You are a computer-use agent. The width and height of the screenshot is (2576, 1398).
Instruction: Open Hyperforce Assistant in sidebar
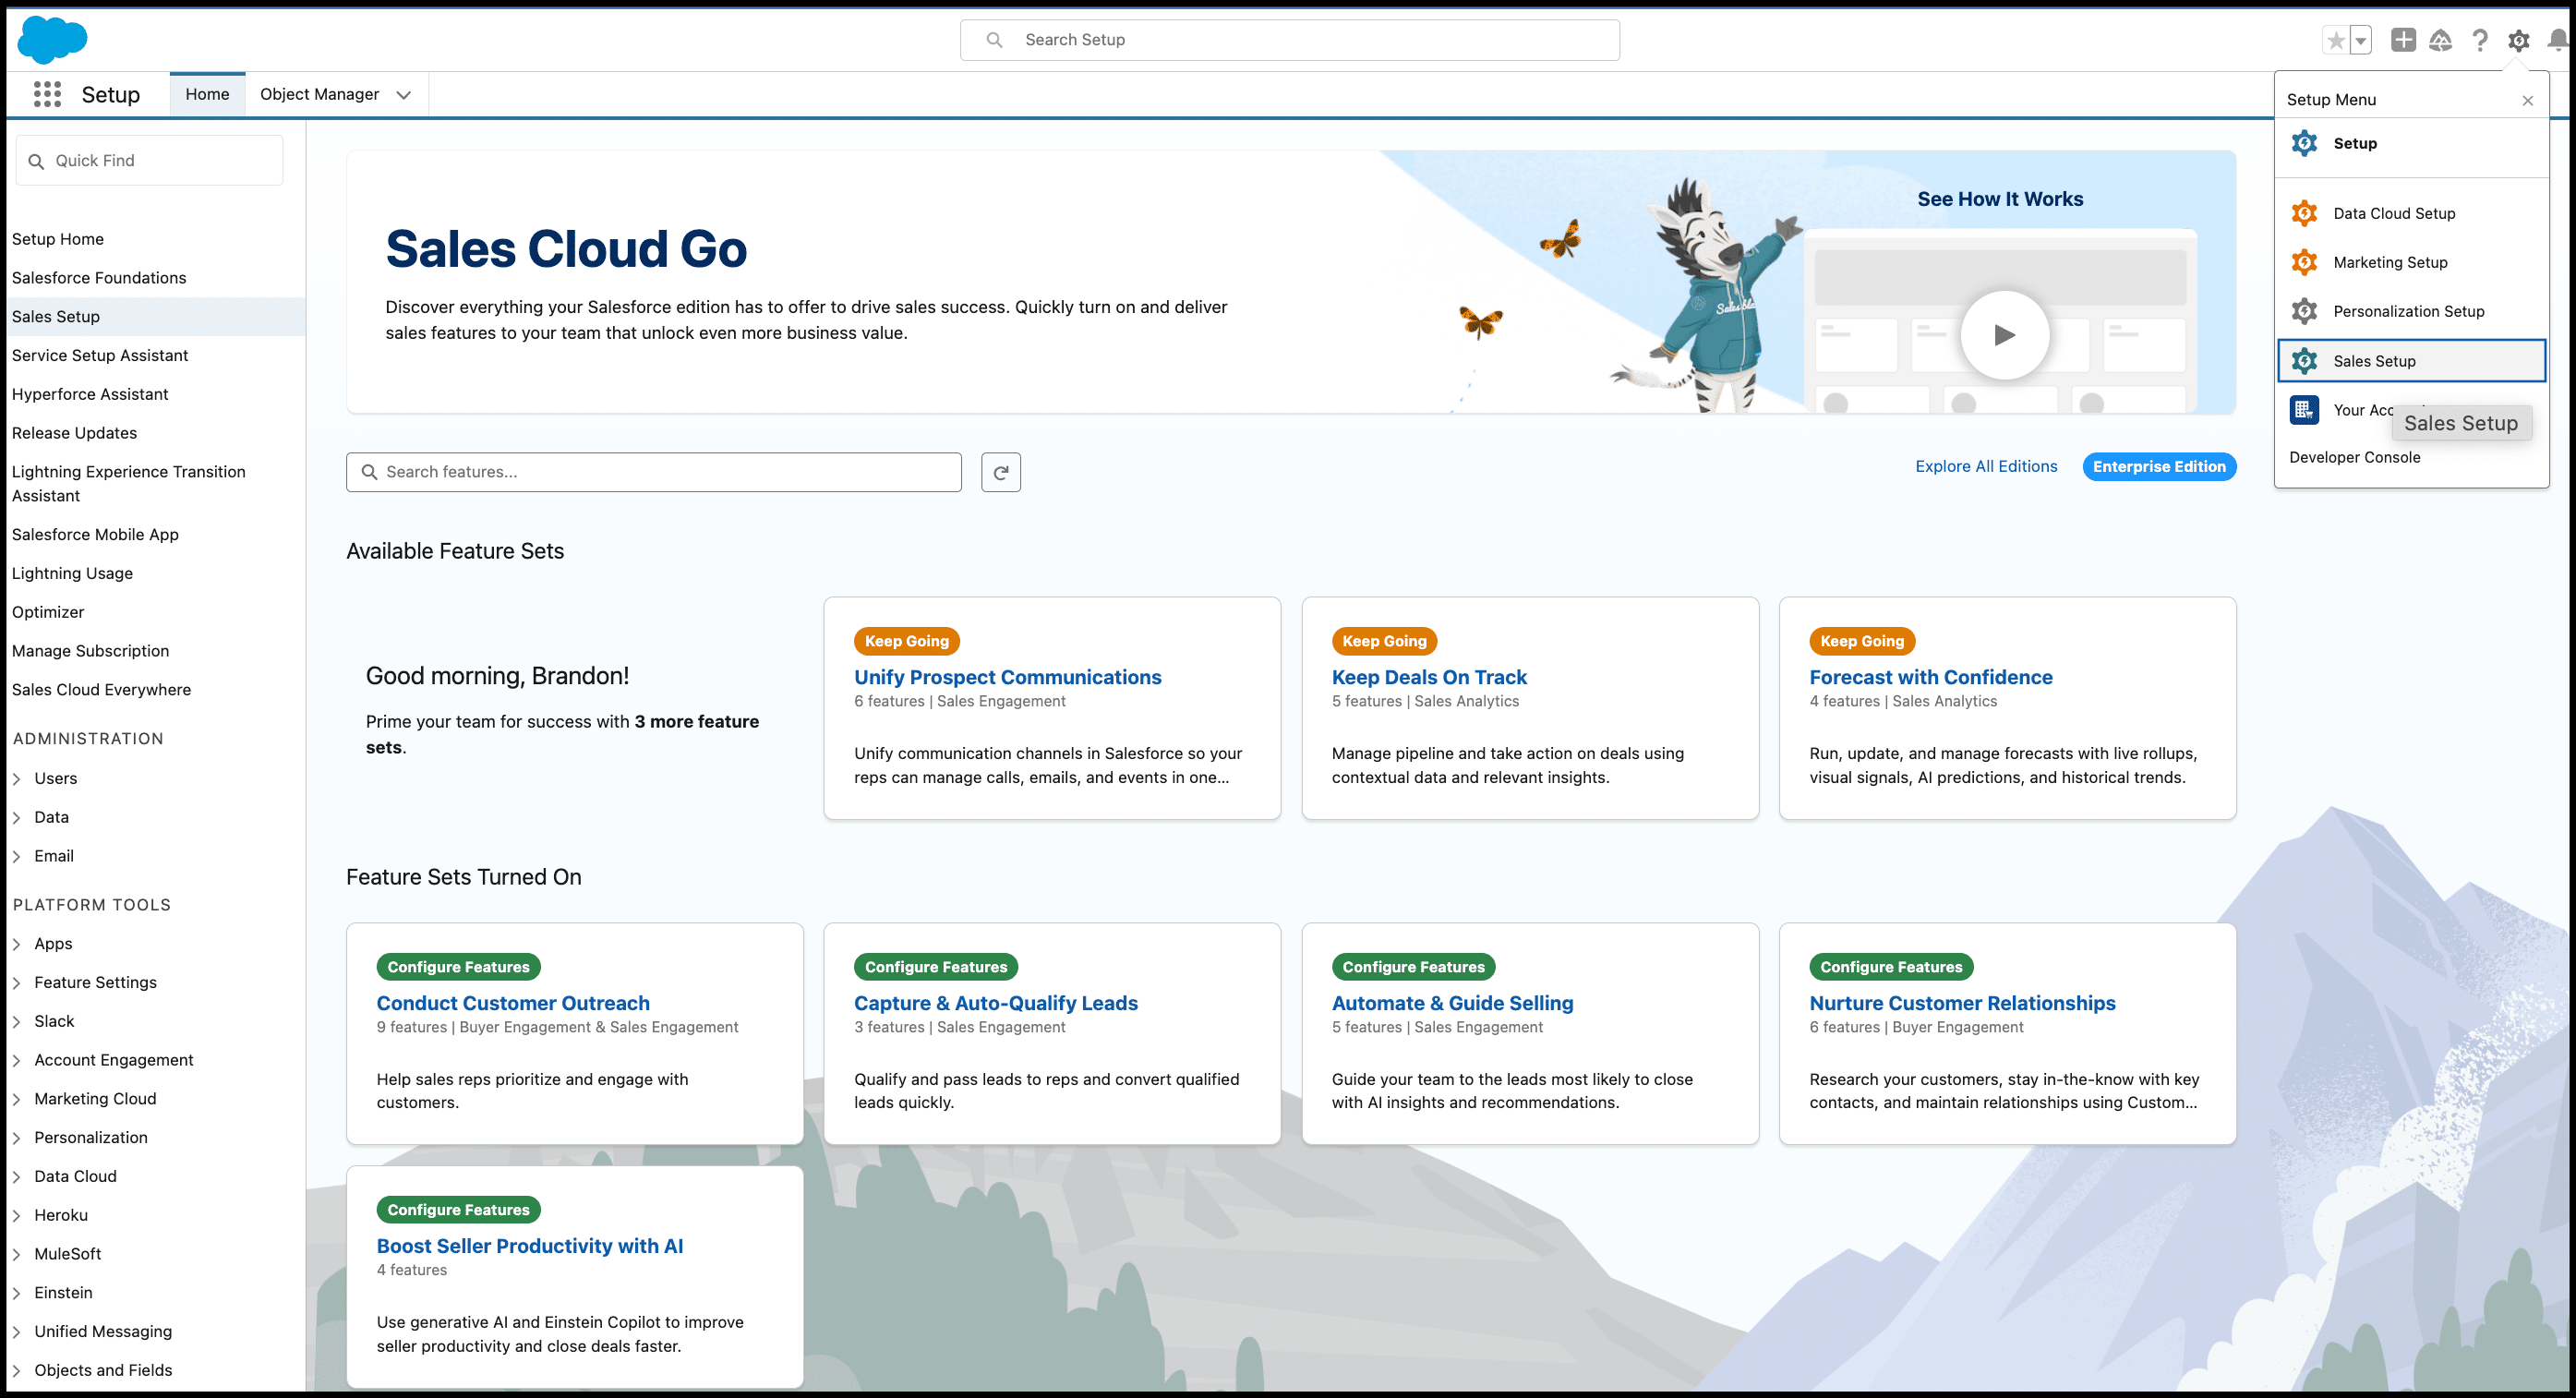point(90,394)
